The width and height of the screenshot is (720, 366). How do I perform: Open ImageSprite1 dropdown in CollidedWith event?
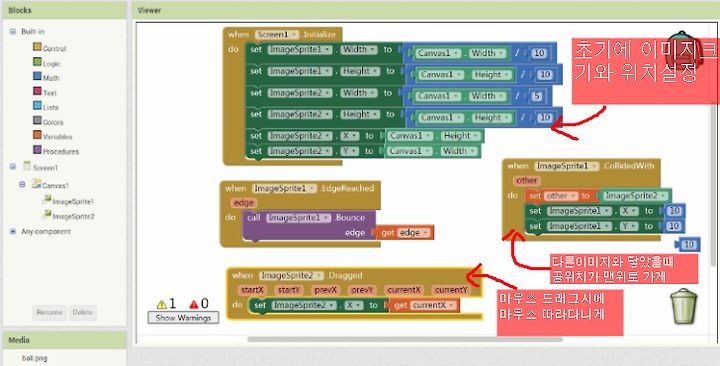tap(567, 166)
